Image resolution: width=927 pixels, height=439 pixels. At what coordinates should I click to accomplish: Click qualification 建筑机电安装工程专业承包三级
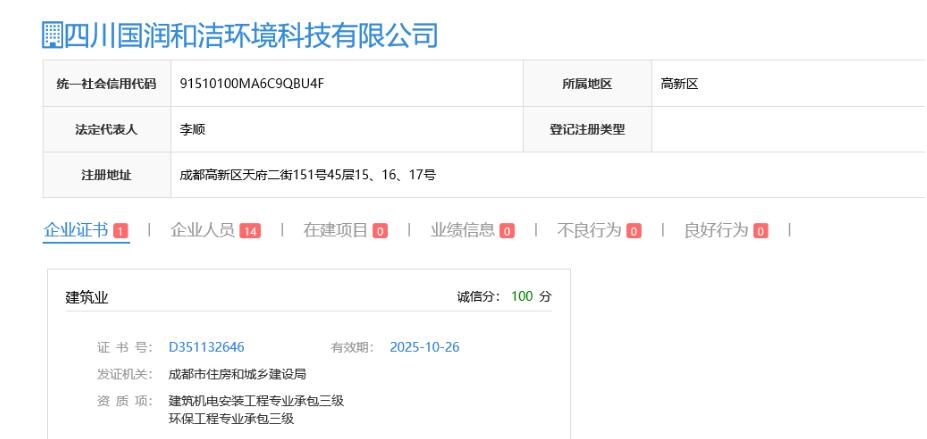(x=257, y=401)
